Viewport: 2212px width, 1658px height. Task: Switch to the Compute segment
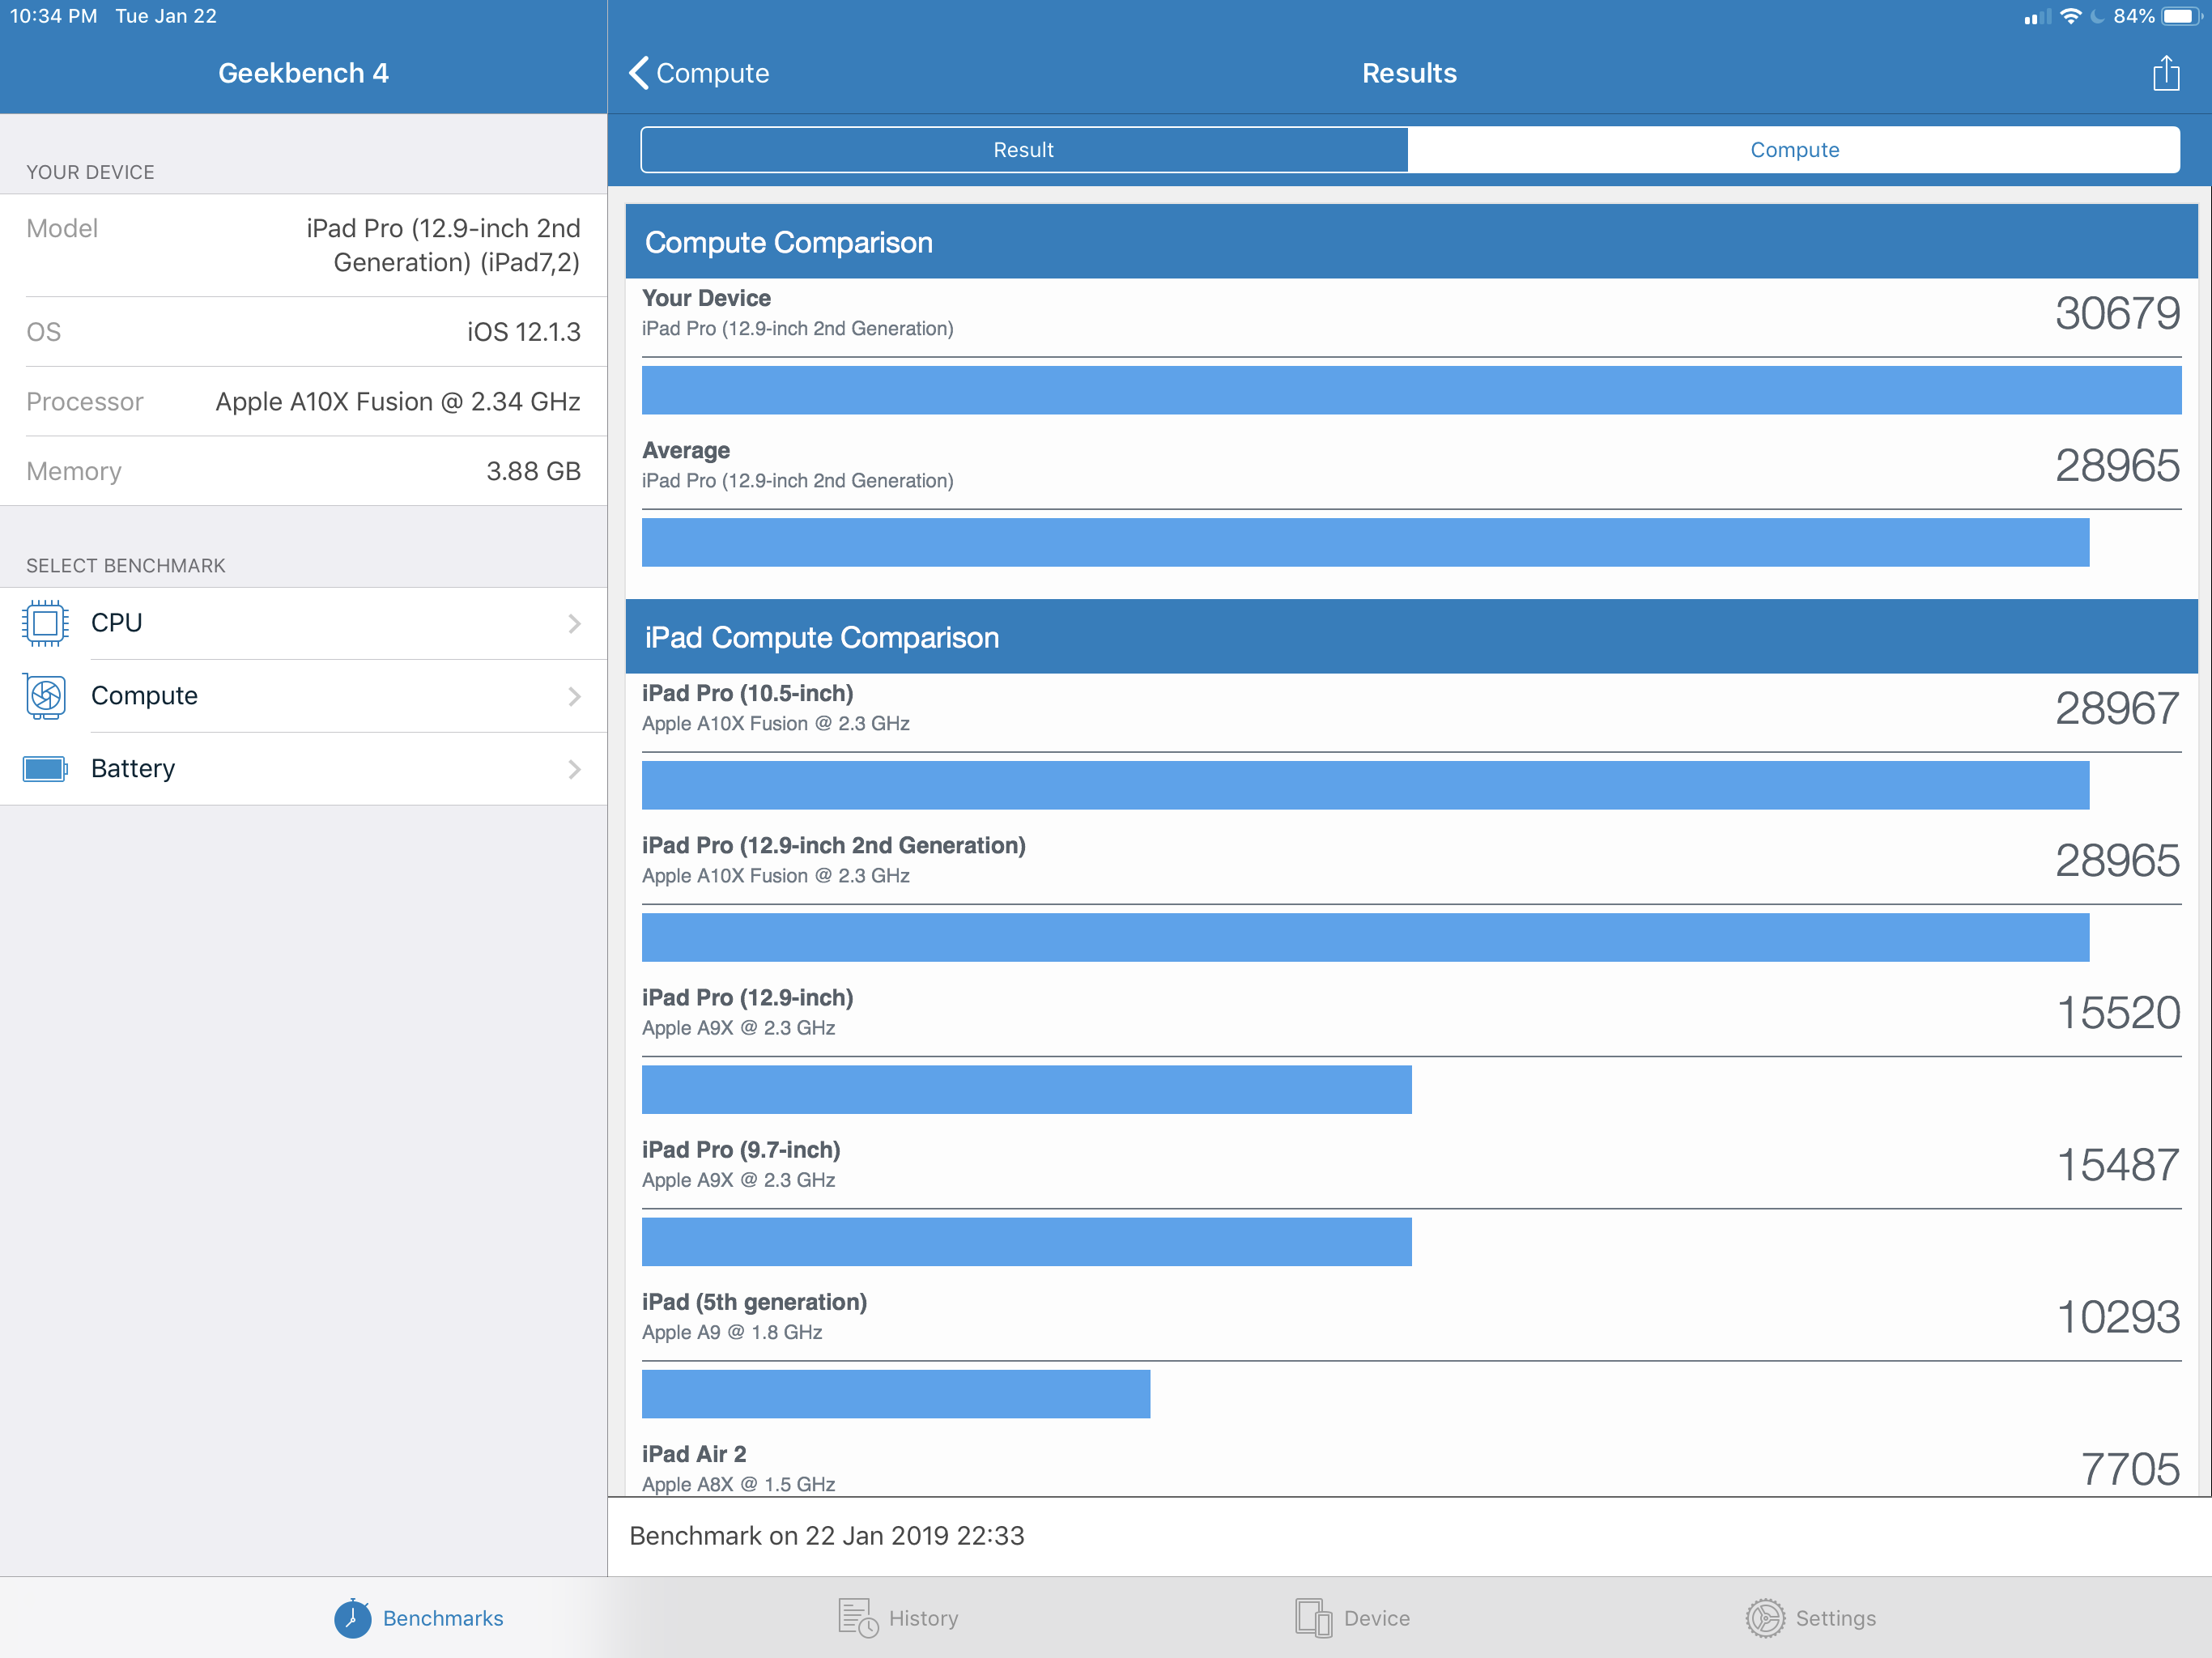tap(1794, 150)
